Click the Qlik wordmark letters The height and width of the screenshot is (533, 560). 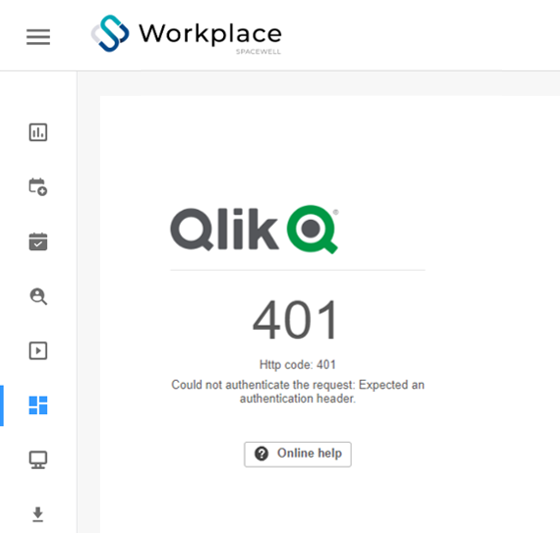224,229
